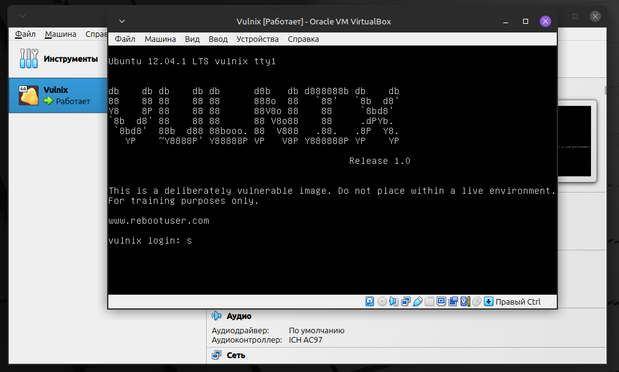Click the Аудиоконтроллер: label
This screenshot has height=372, width=619.
(x=247, y=340)
